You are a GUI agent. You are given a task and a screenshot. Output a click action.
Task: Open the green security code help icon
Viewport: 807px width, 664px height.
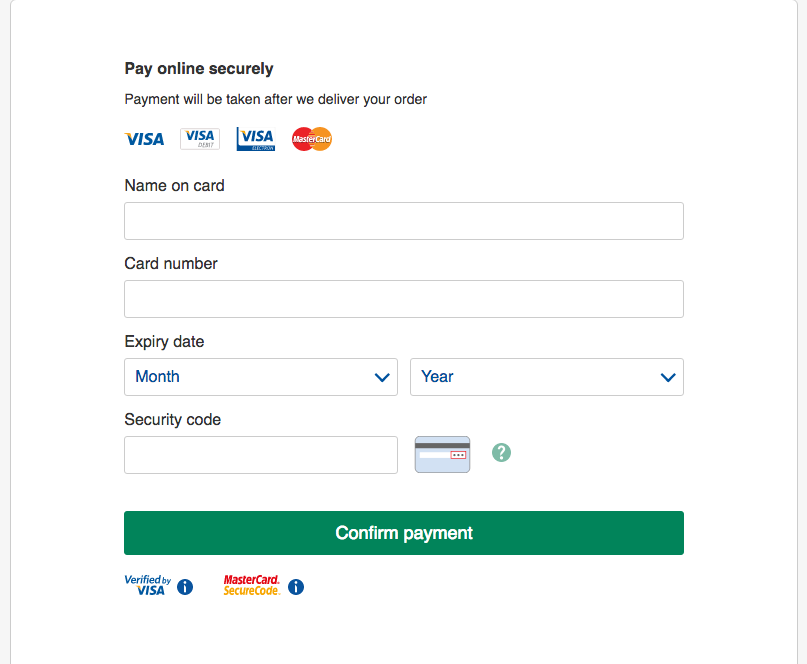(501, 453)
